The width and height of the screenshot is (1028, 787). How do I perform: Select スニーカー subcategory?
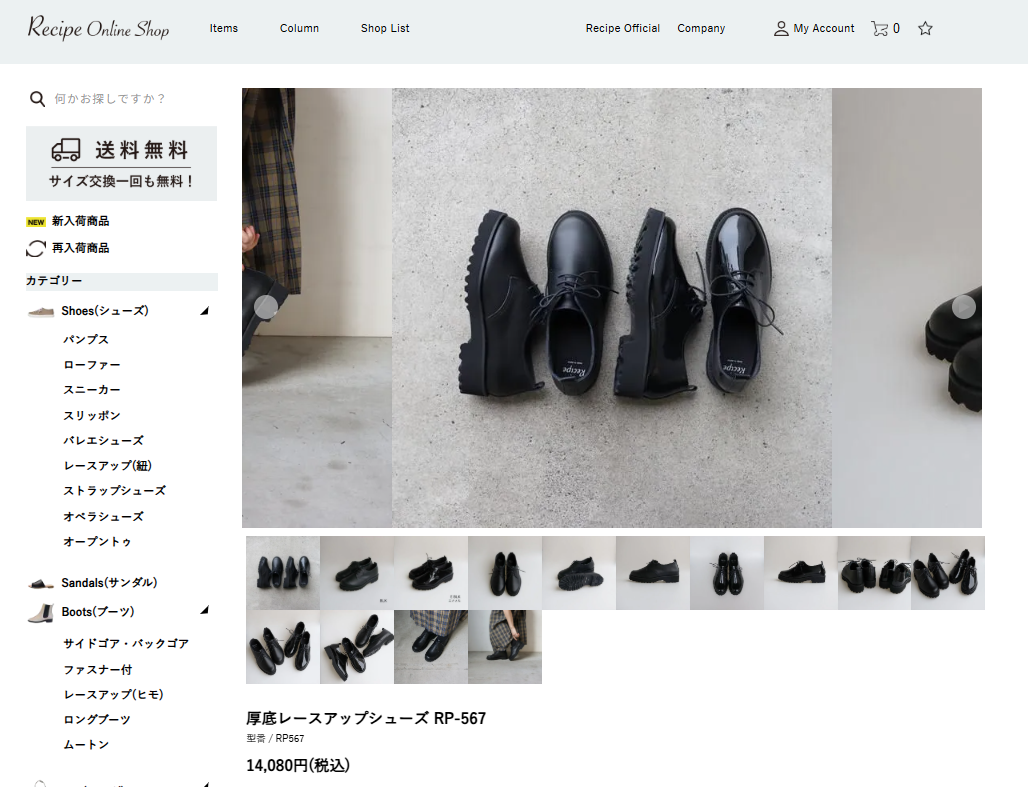(92, 390)
